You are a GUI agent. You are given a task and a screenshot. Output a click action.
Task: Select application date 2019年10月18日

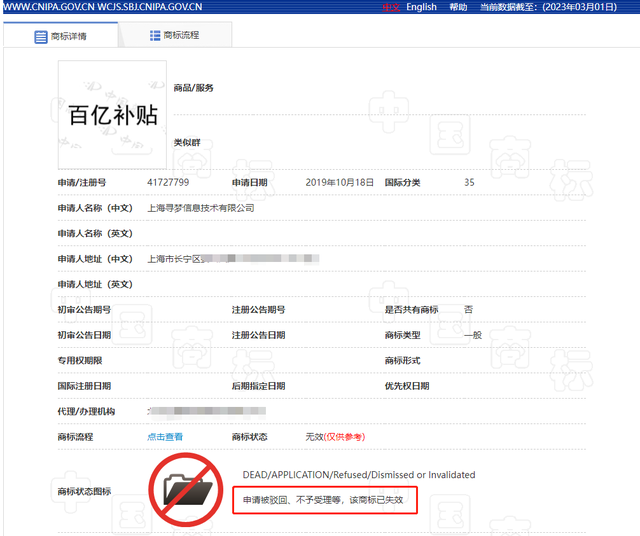[x=340, y=182]
